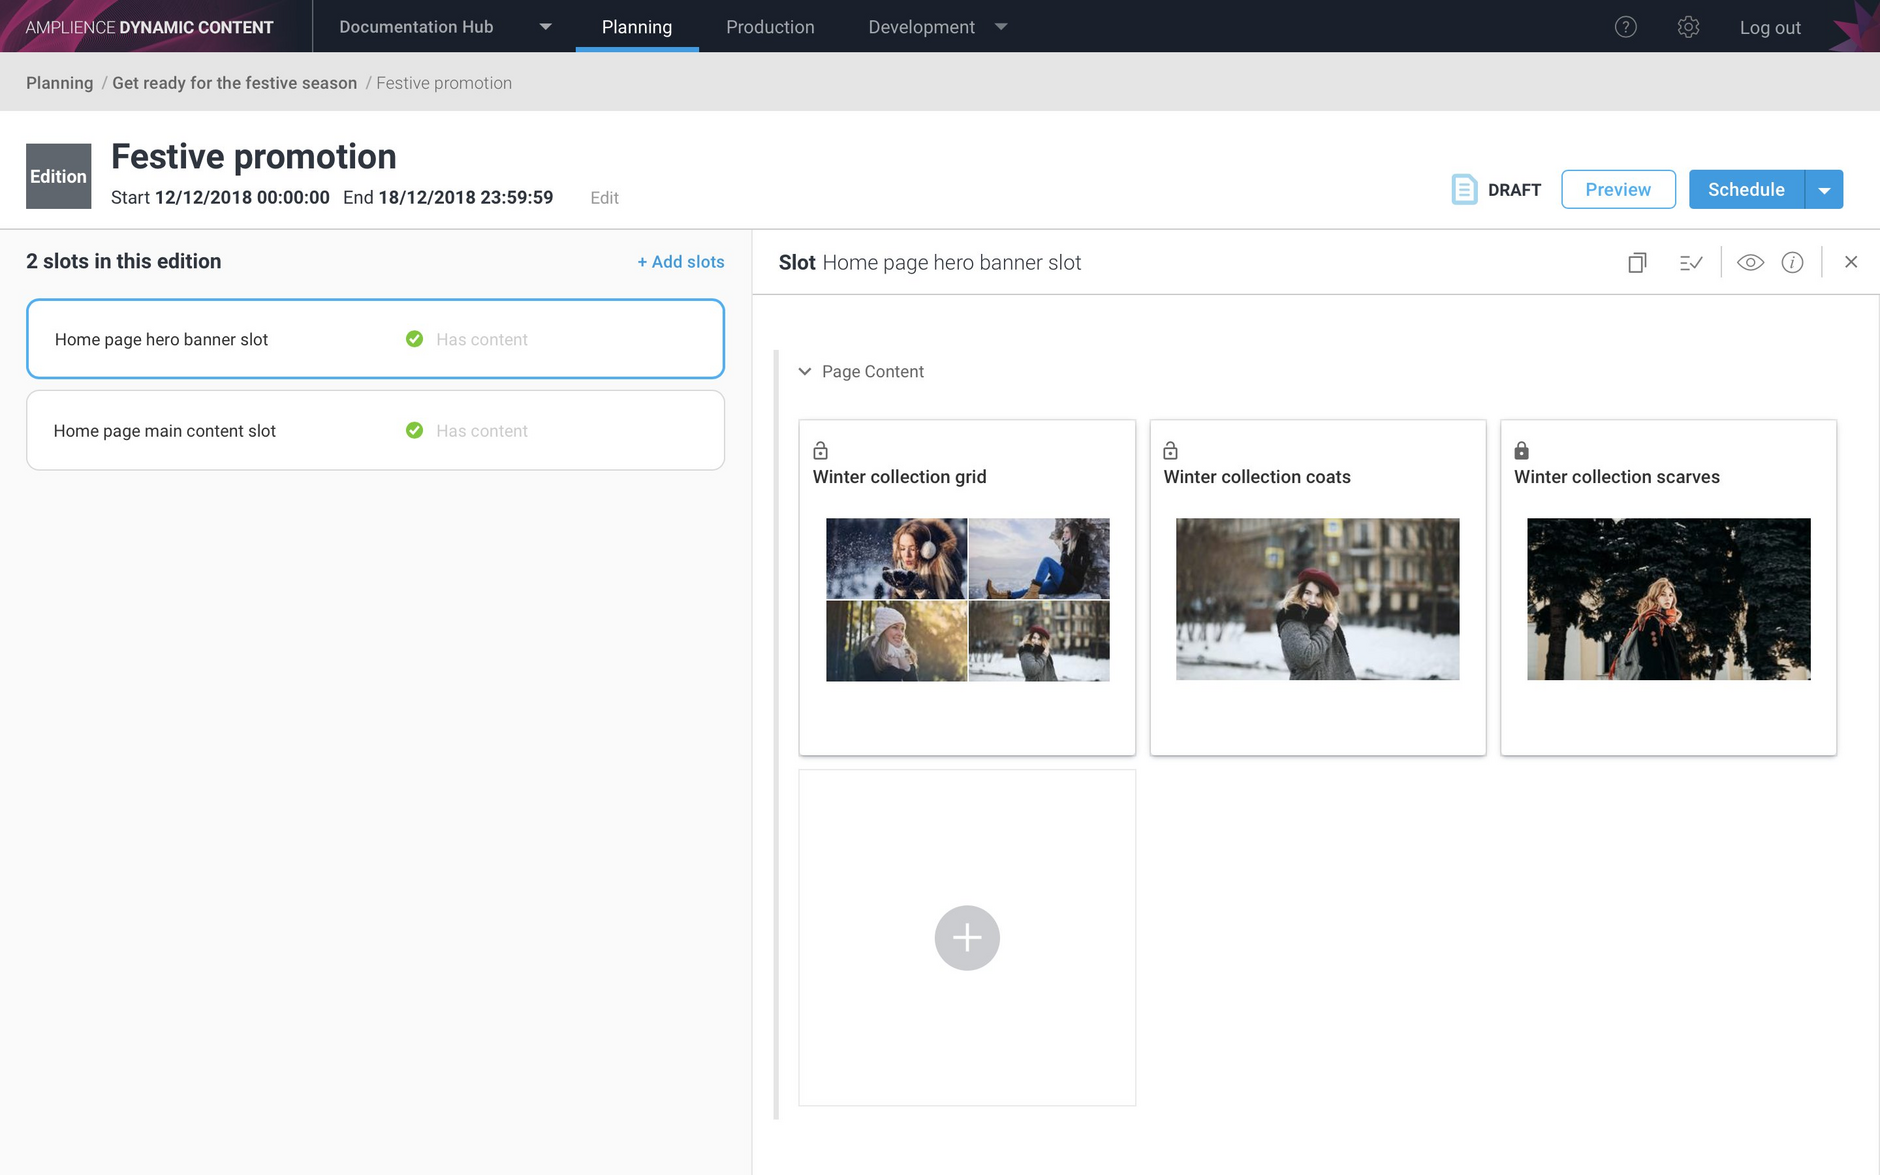Click the Edit link beside edition dates
1880x1175 pixels.
click(604, 198)
